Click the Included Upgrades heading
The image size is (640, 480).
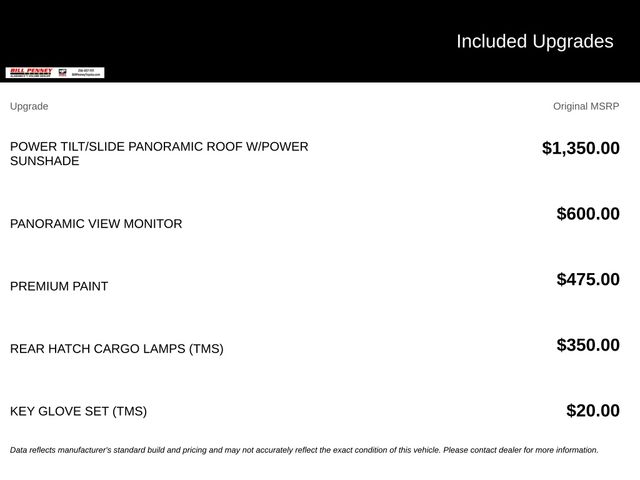535,41
